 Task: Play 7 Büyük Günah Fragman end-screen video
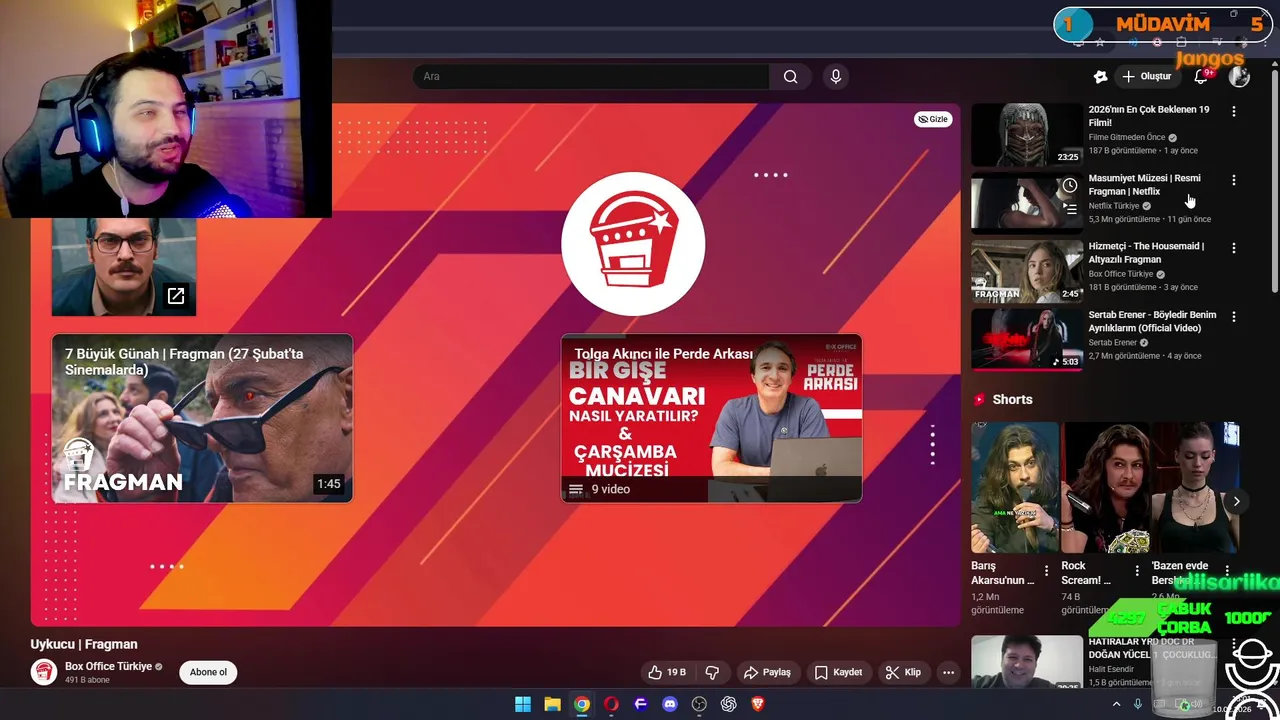[202, 418]
